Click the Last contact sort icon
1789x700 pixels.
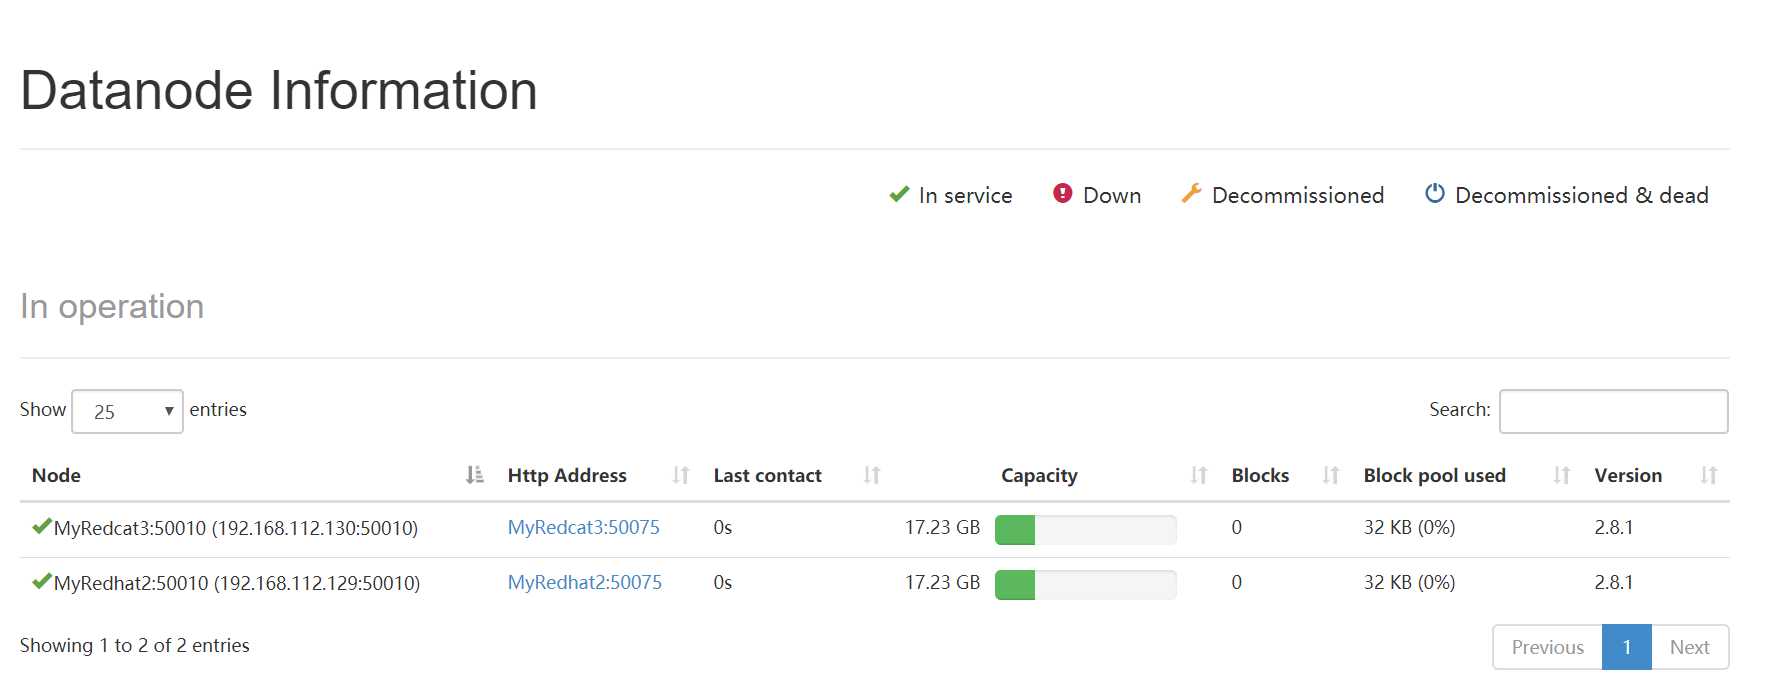pos(872,475)
